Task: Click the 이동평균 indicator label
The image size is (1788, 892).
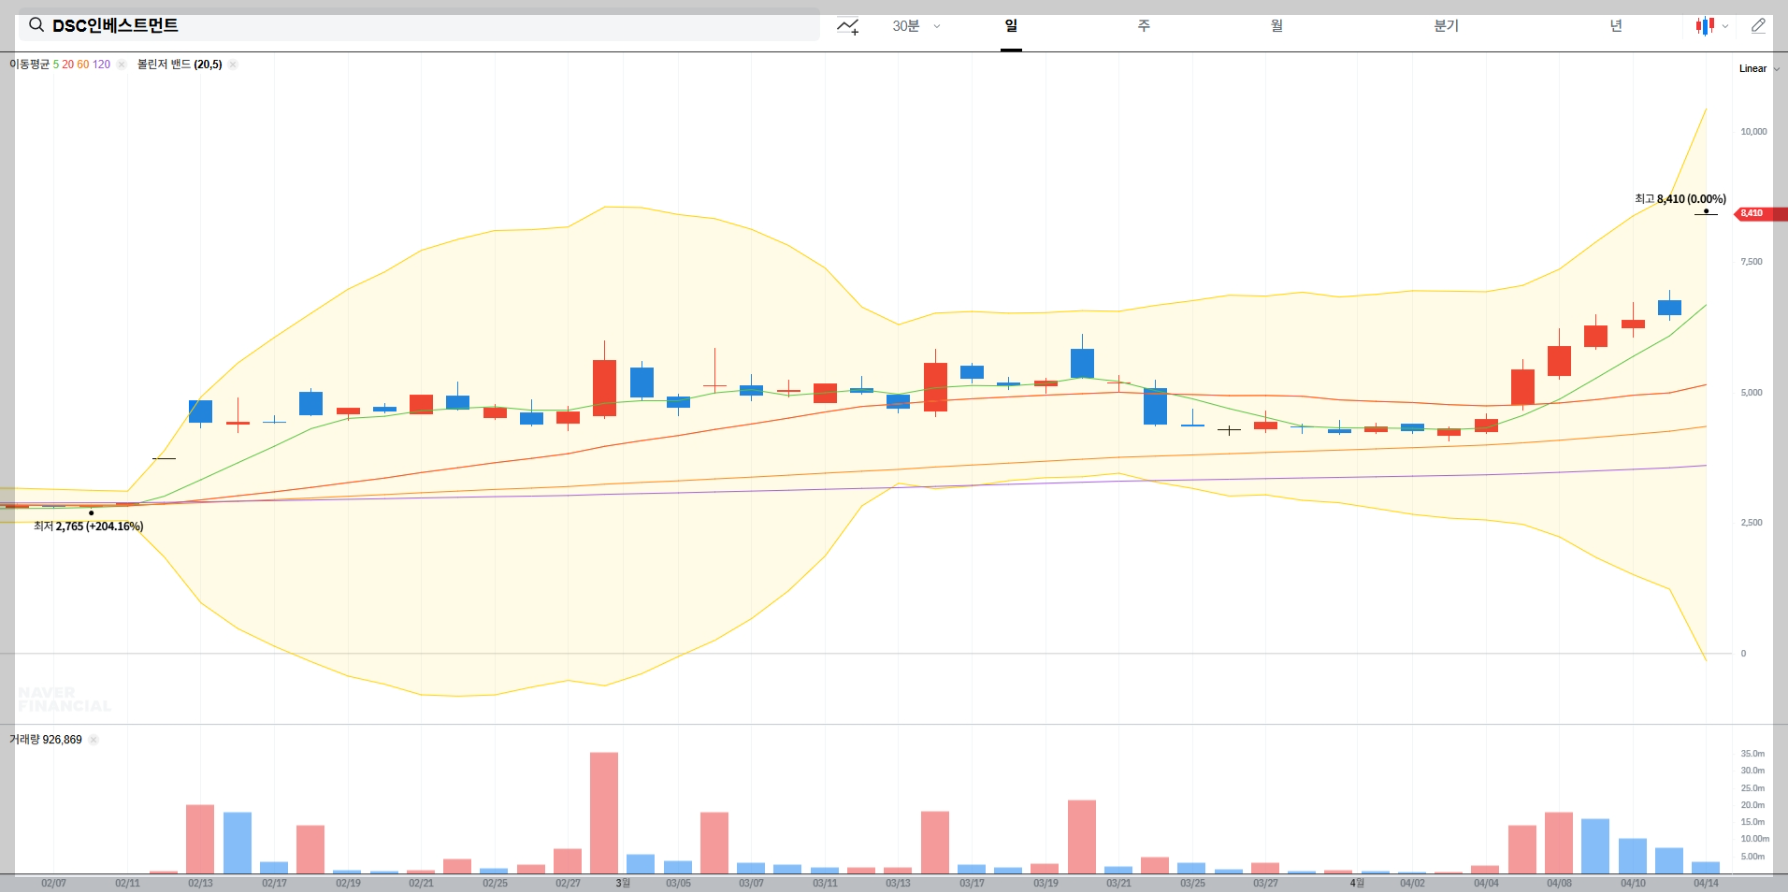Action: (30, 64)
